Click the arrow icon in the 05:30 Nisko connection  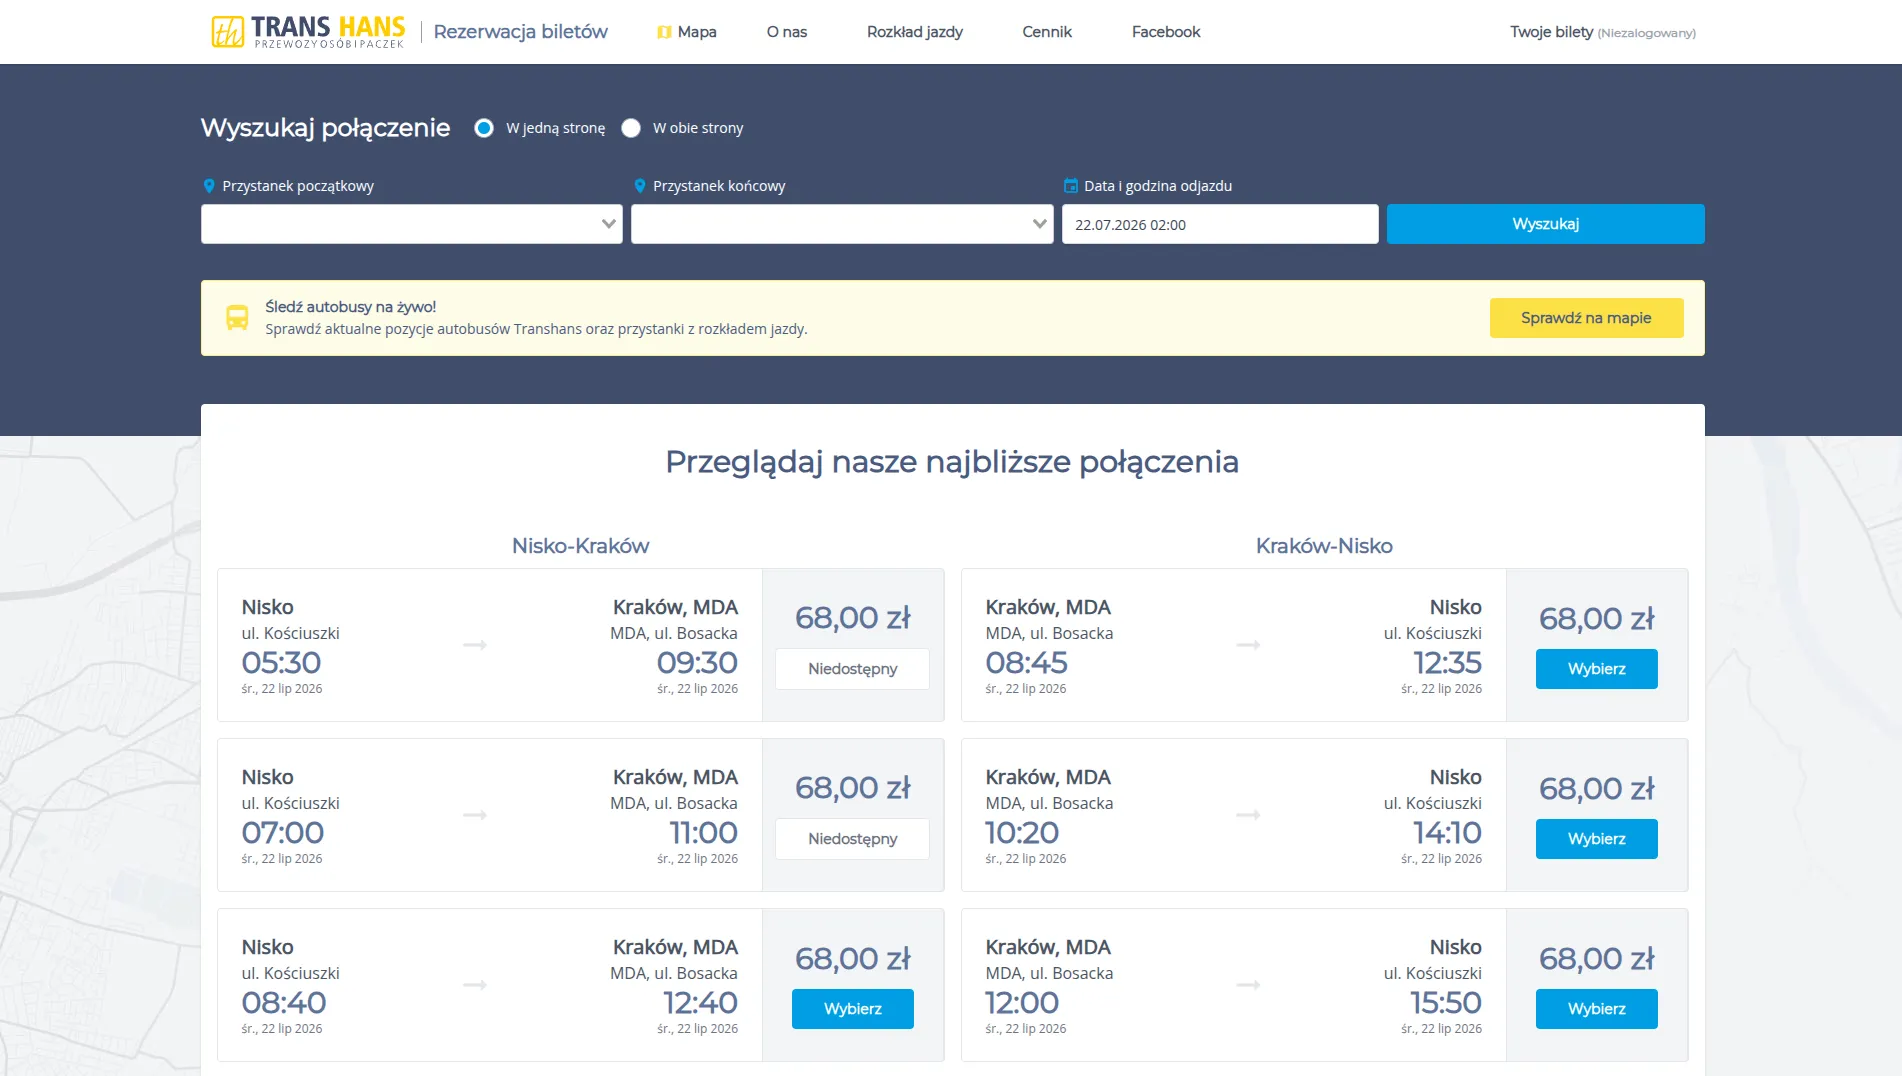coord(475,645)
